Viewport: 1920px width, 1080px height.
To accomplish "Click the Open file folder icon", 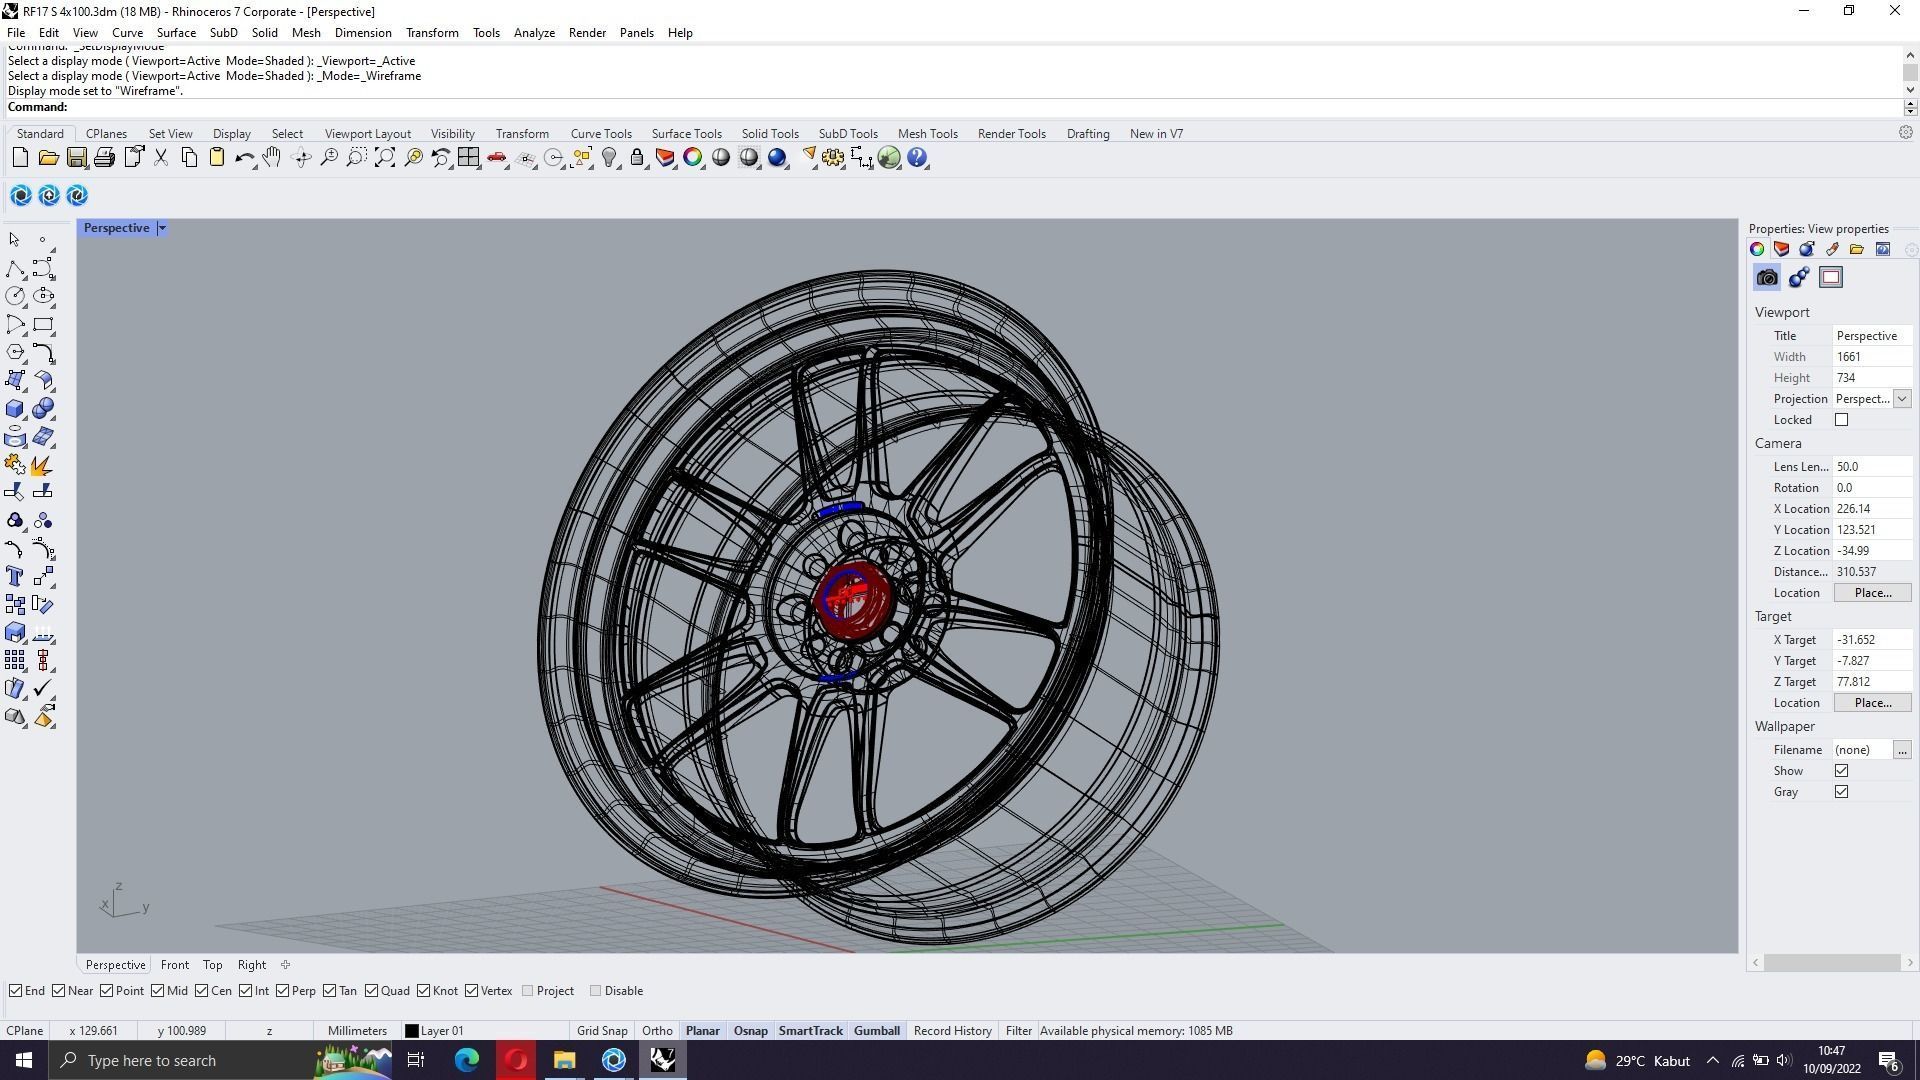I will tap(48, 158).
